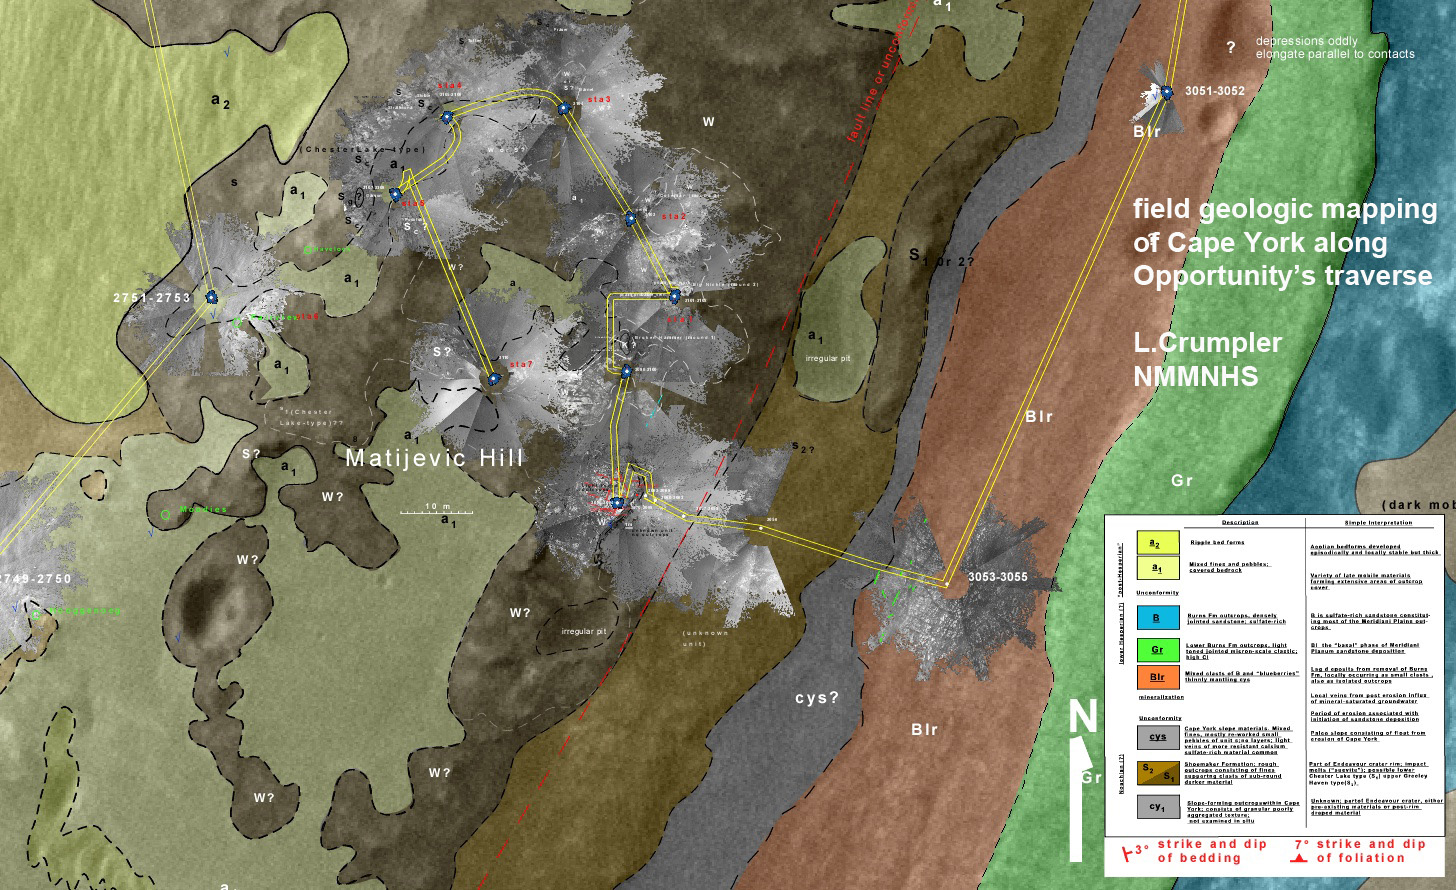The image size is (1456, 890).
Task: Pick the orange Blr legend swatch
Action: (x=1157, y=677)
